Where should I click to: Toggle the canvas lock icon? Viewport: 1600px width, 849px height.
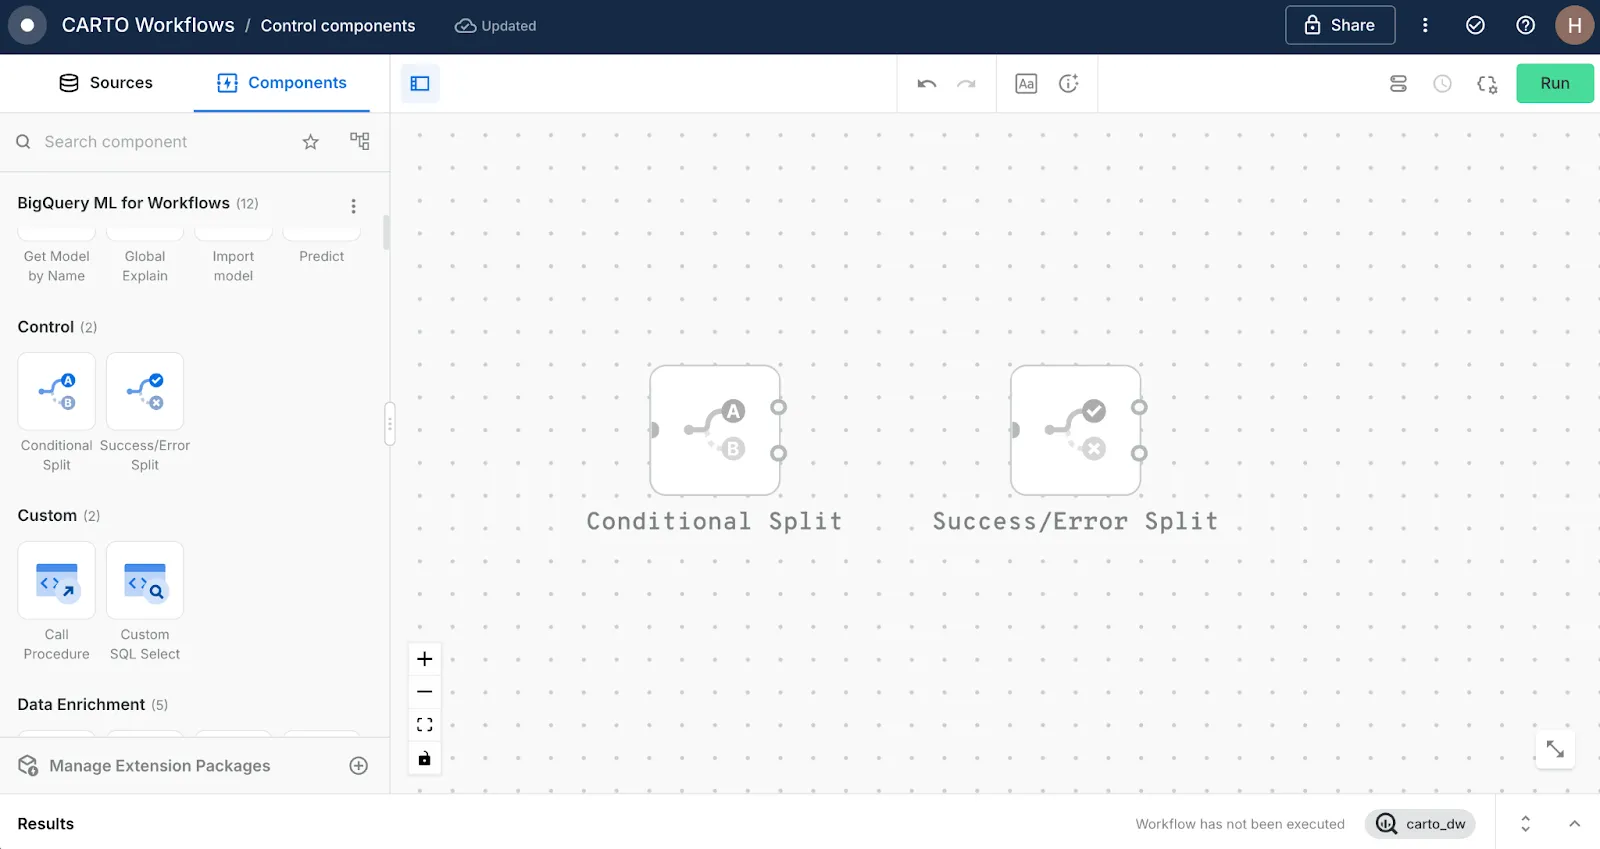click(x=425, y=759)
